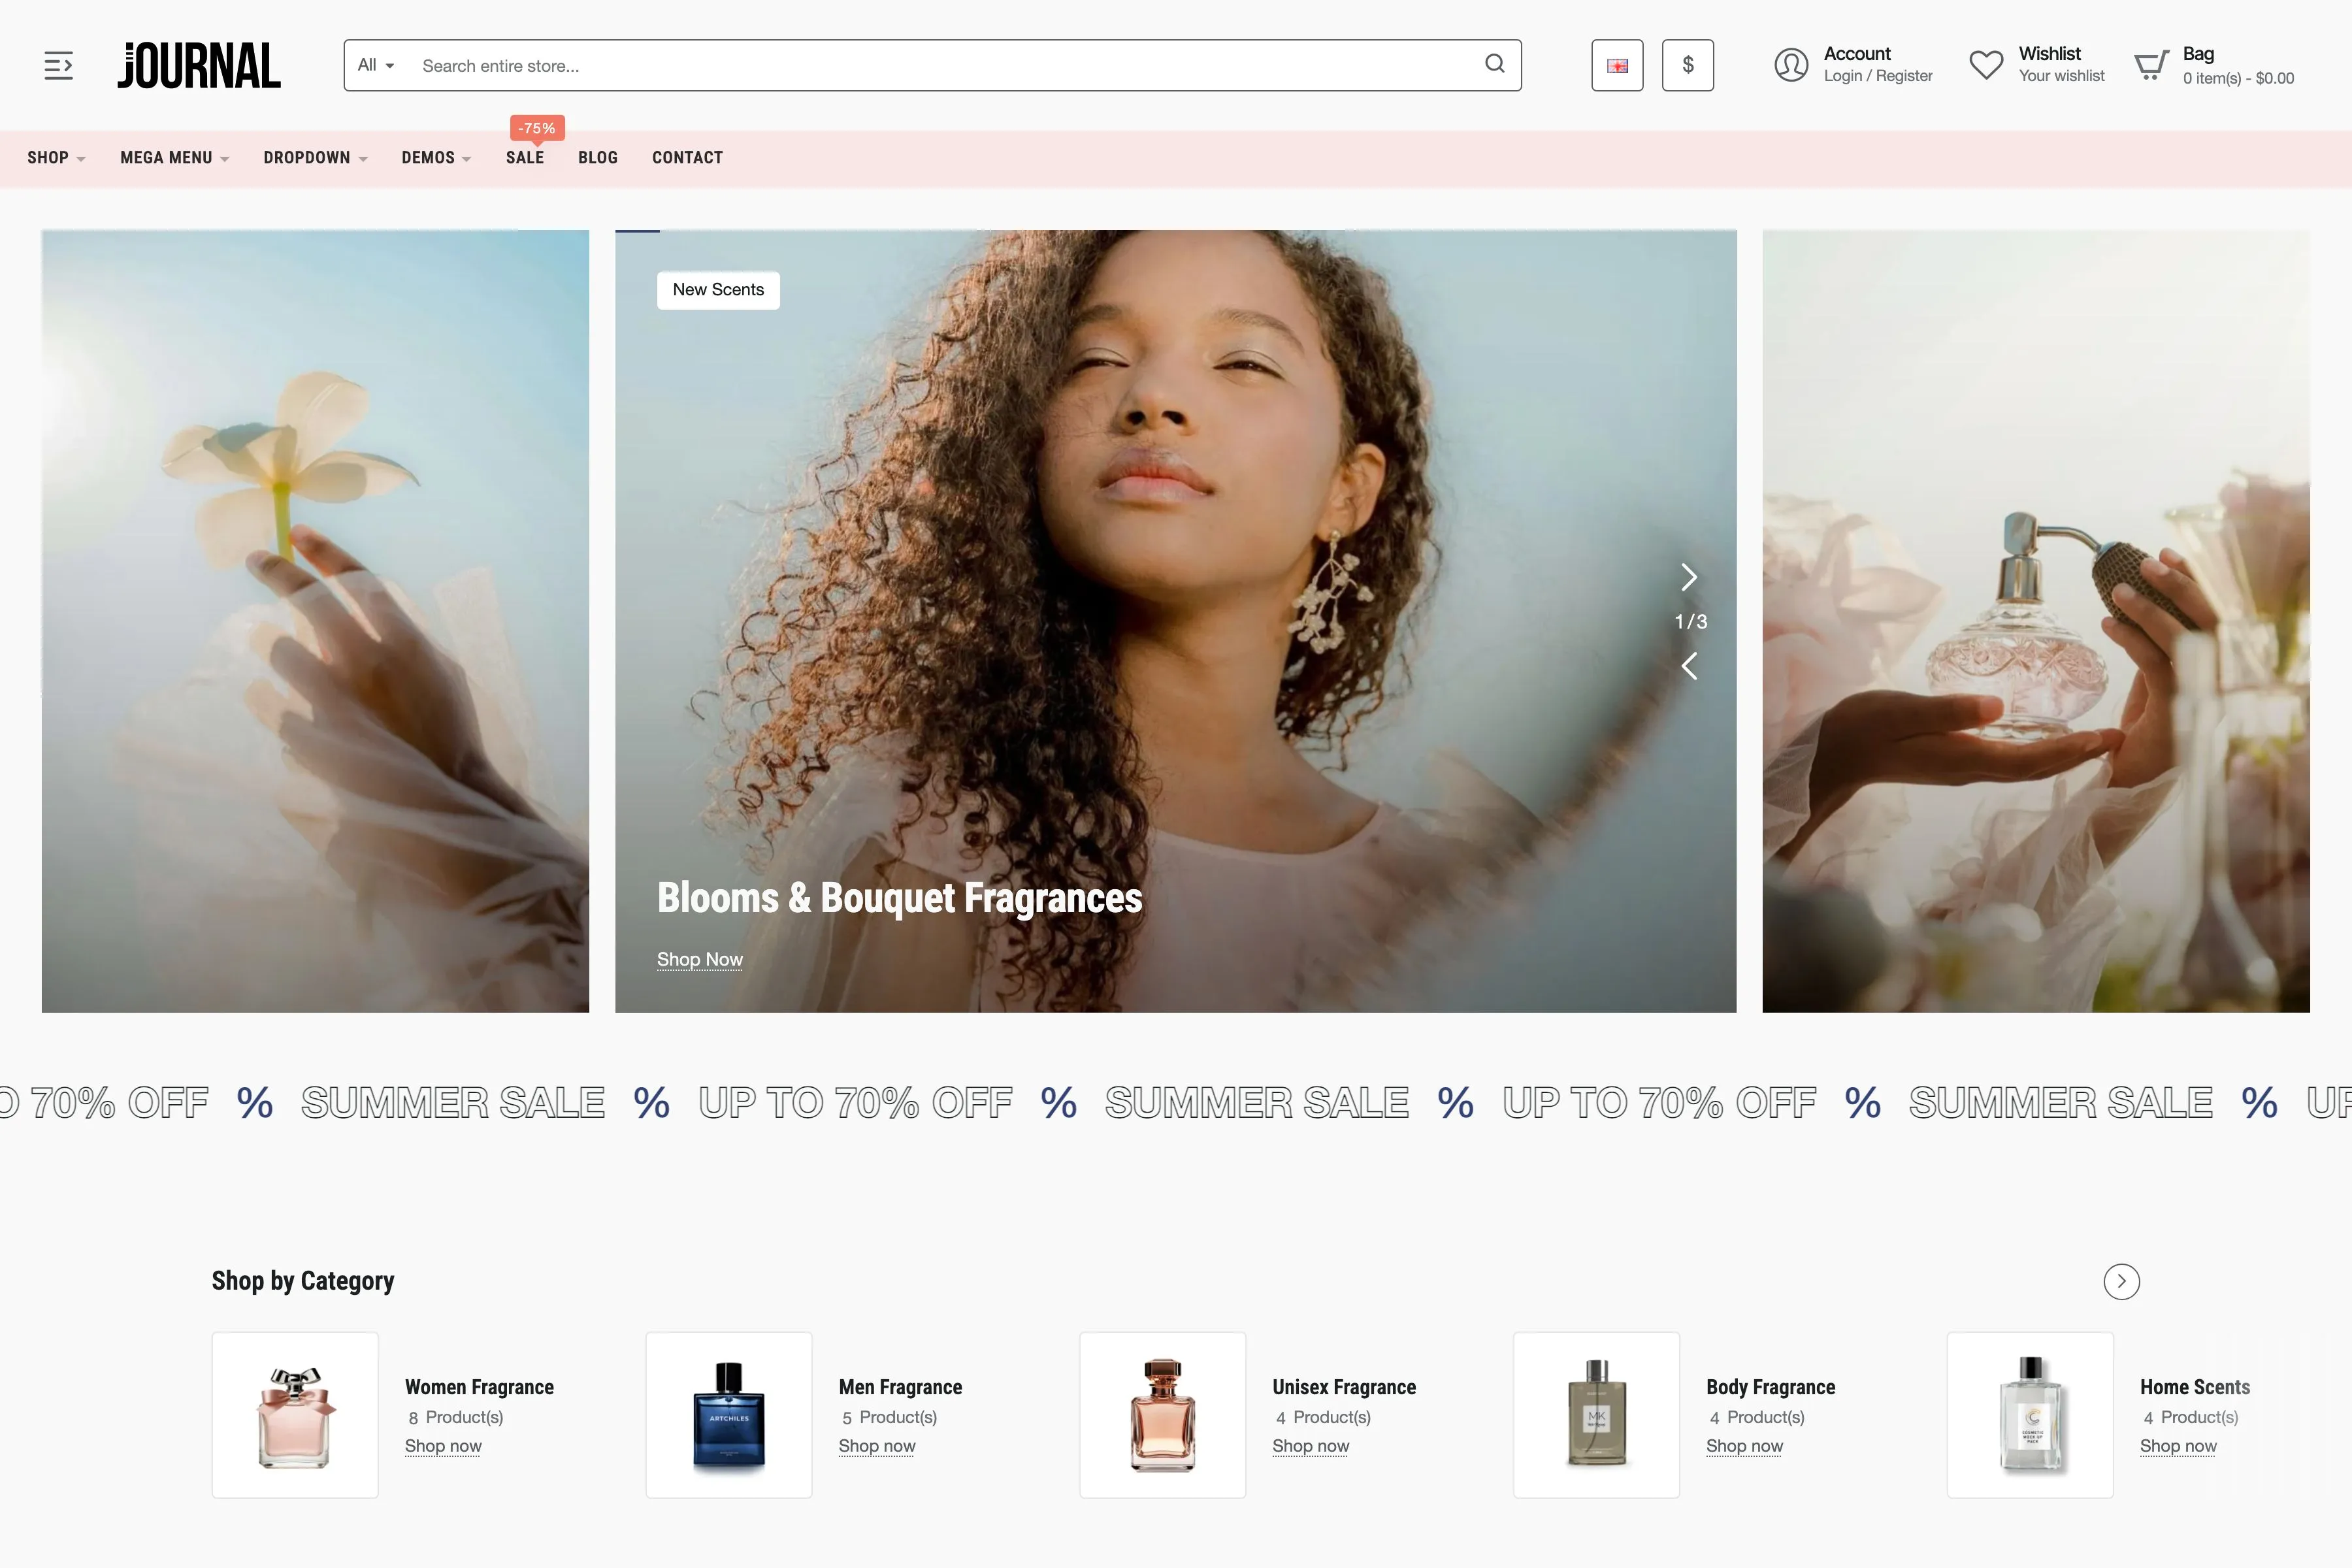Click the Home Scents bottle thumbnail
2352x1568 pixels.
tap(2030, 1415)
